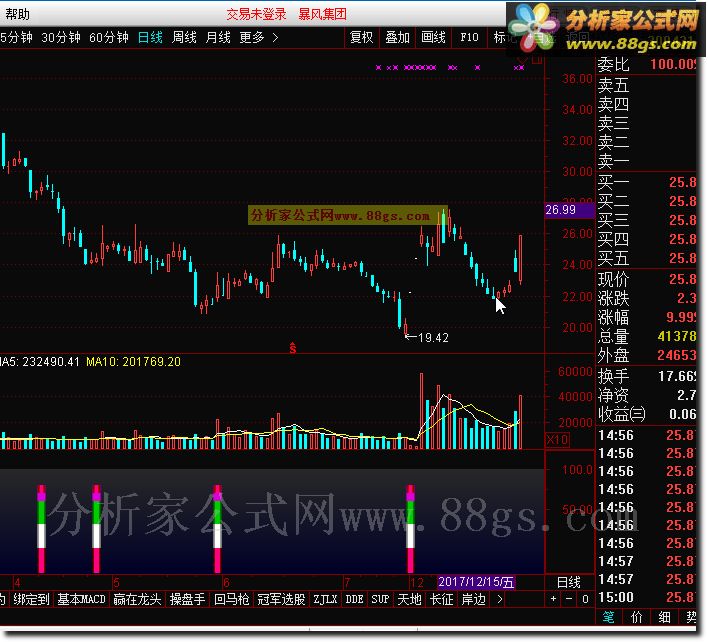Click the third signal bar in indicator panel
This screenshot has width=708, height=642.
[x=217, y=529]
